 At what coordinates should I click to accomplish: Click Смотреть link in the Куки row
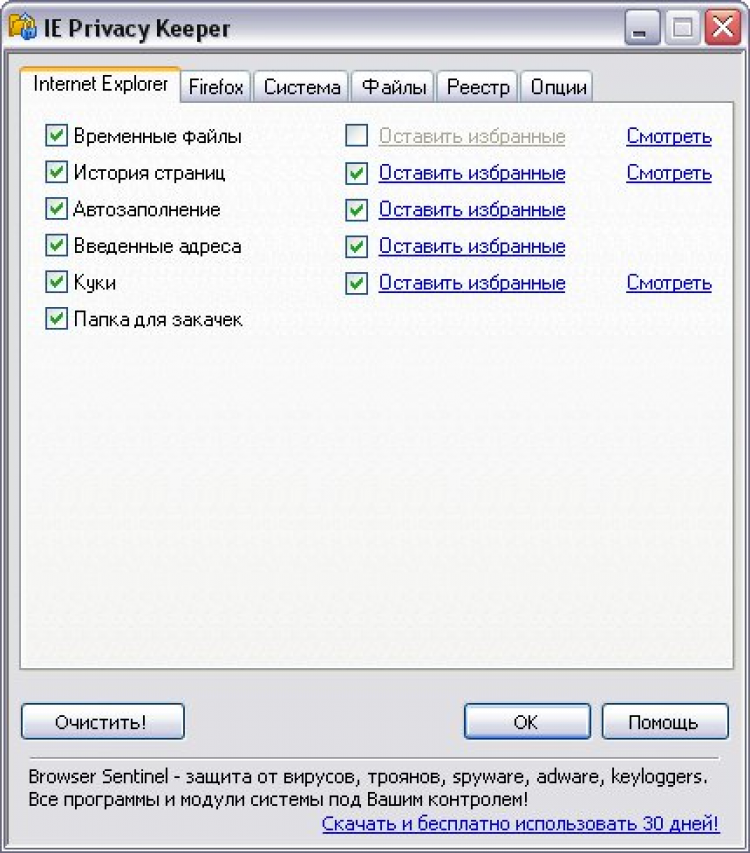coord(669,283)
